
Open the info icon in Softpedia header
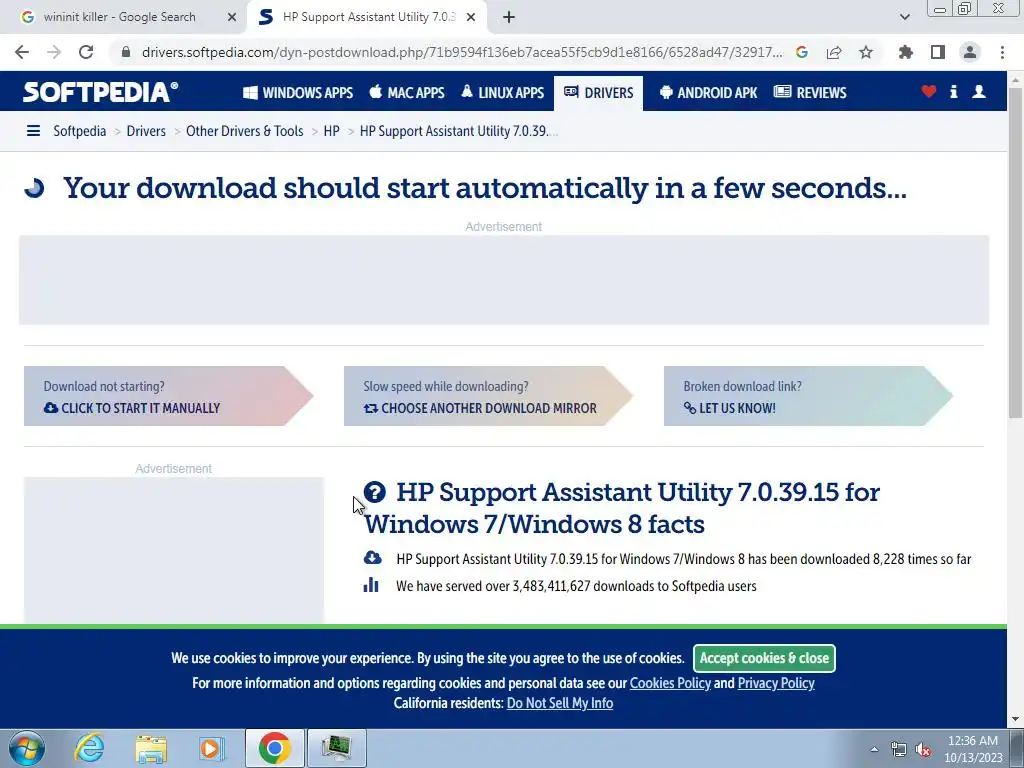[x=953, y=91]
